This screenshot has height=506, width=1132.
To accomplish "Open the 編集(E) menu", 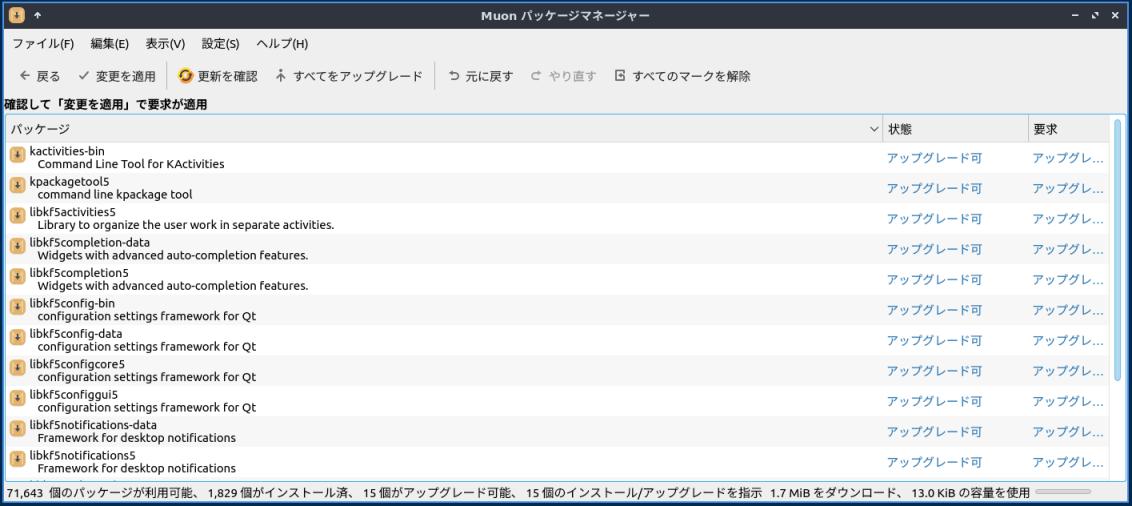I will (x=110, y=43).
